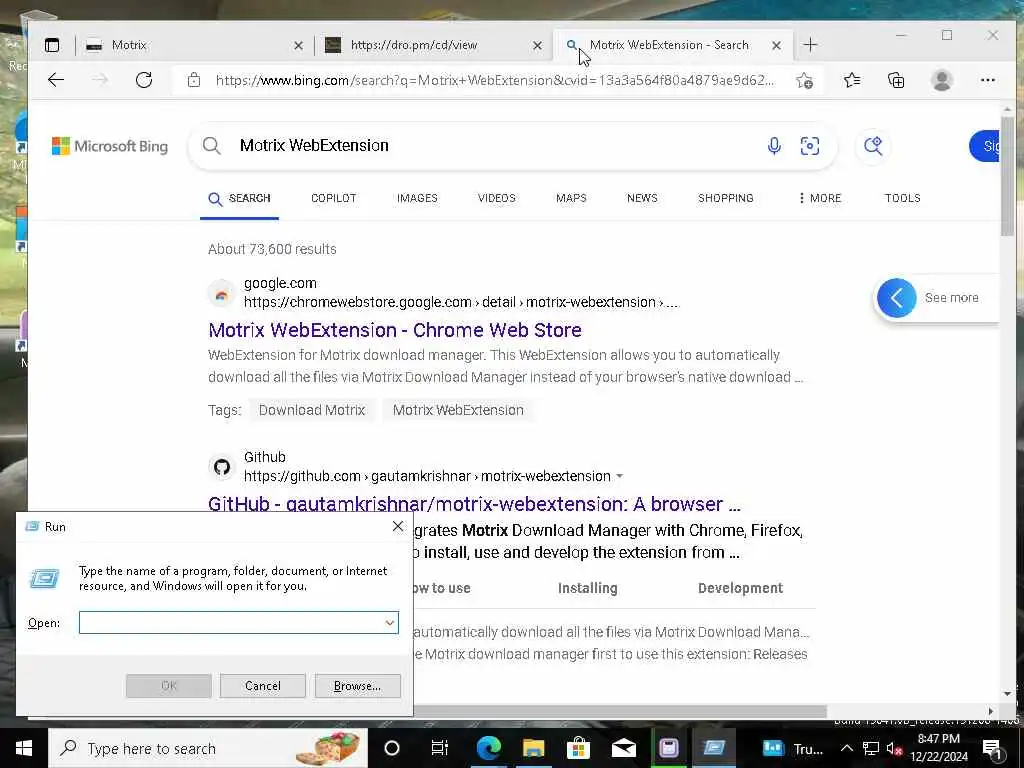Open Motrix WebExtension Chrome Web Store result

pos(394,330)
